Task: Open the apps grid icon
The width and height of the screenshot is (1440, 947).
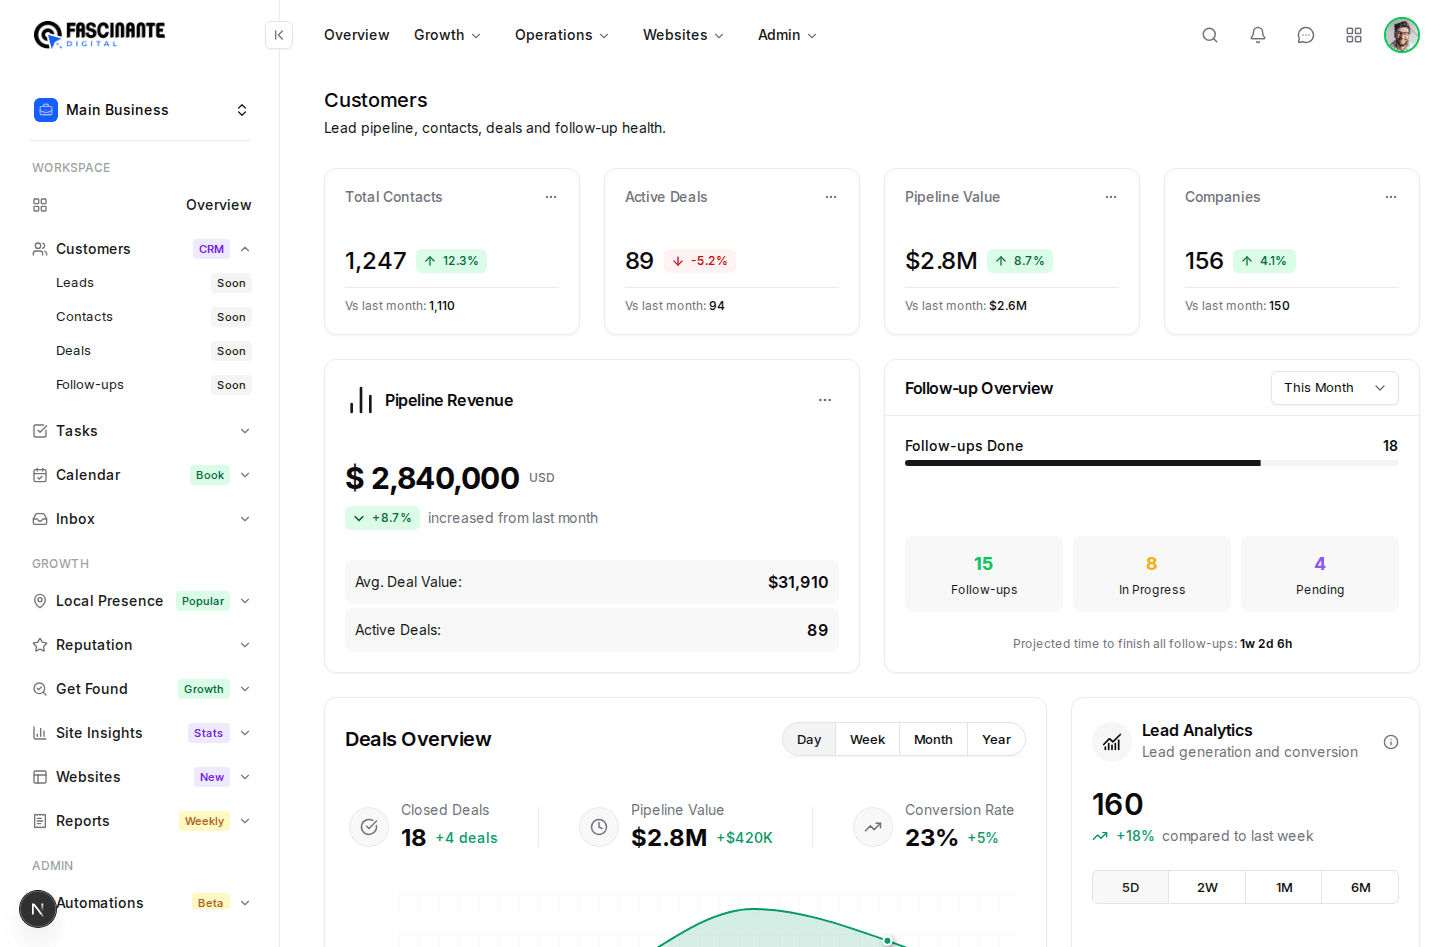Action: 1354,35
